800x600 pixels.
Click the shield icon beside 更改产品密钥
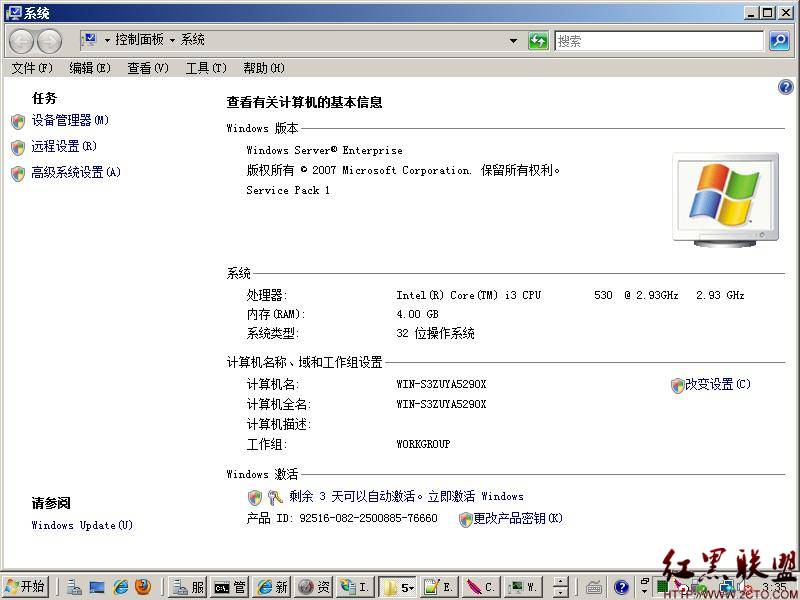(x=465, y=520)
